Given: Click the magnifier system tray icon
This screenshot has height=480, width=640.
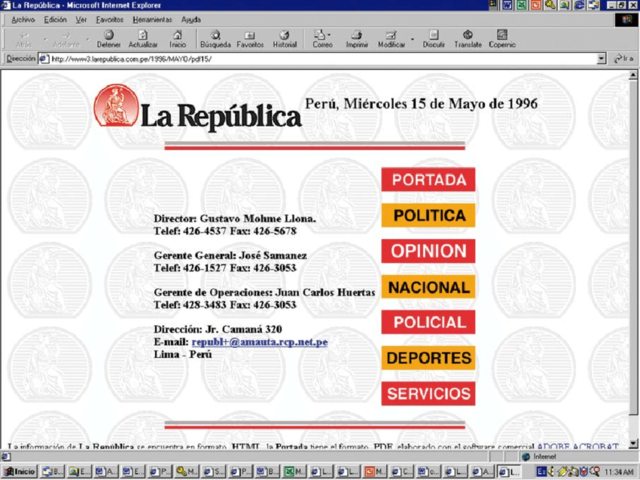Looking at the screenshot, I should pos(596,472).
